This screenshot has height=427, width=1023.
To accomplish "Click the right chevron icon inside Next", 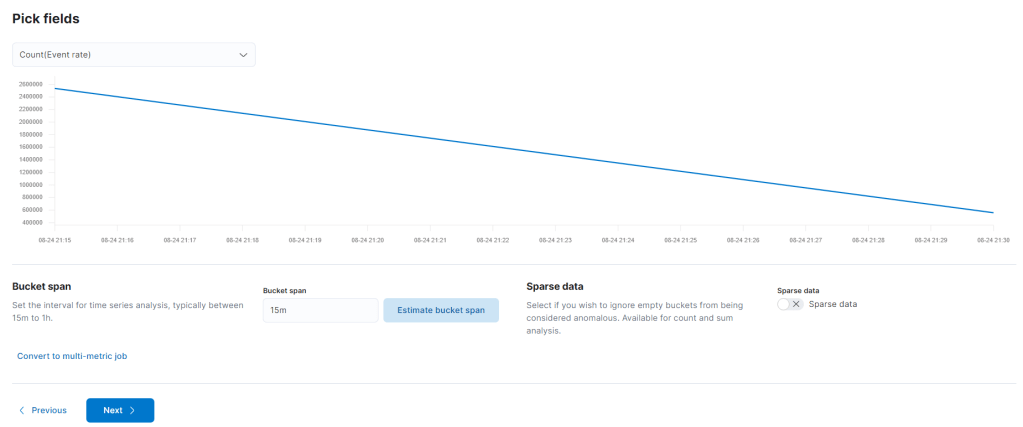I will point(132,410).
